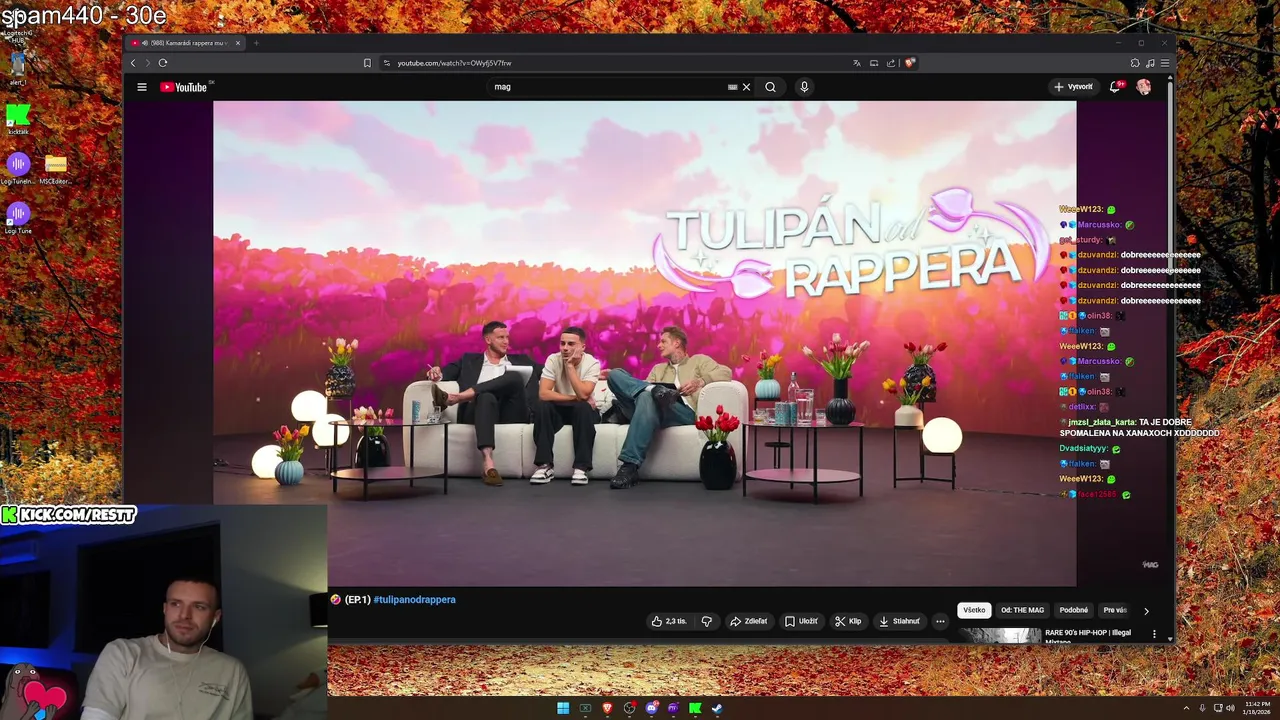This screenshot has height=720, width=1280.
Task: Go to the YouTube home logo
Action: click(x=184, y=87)
